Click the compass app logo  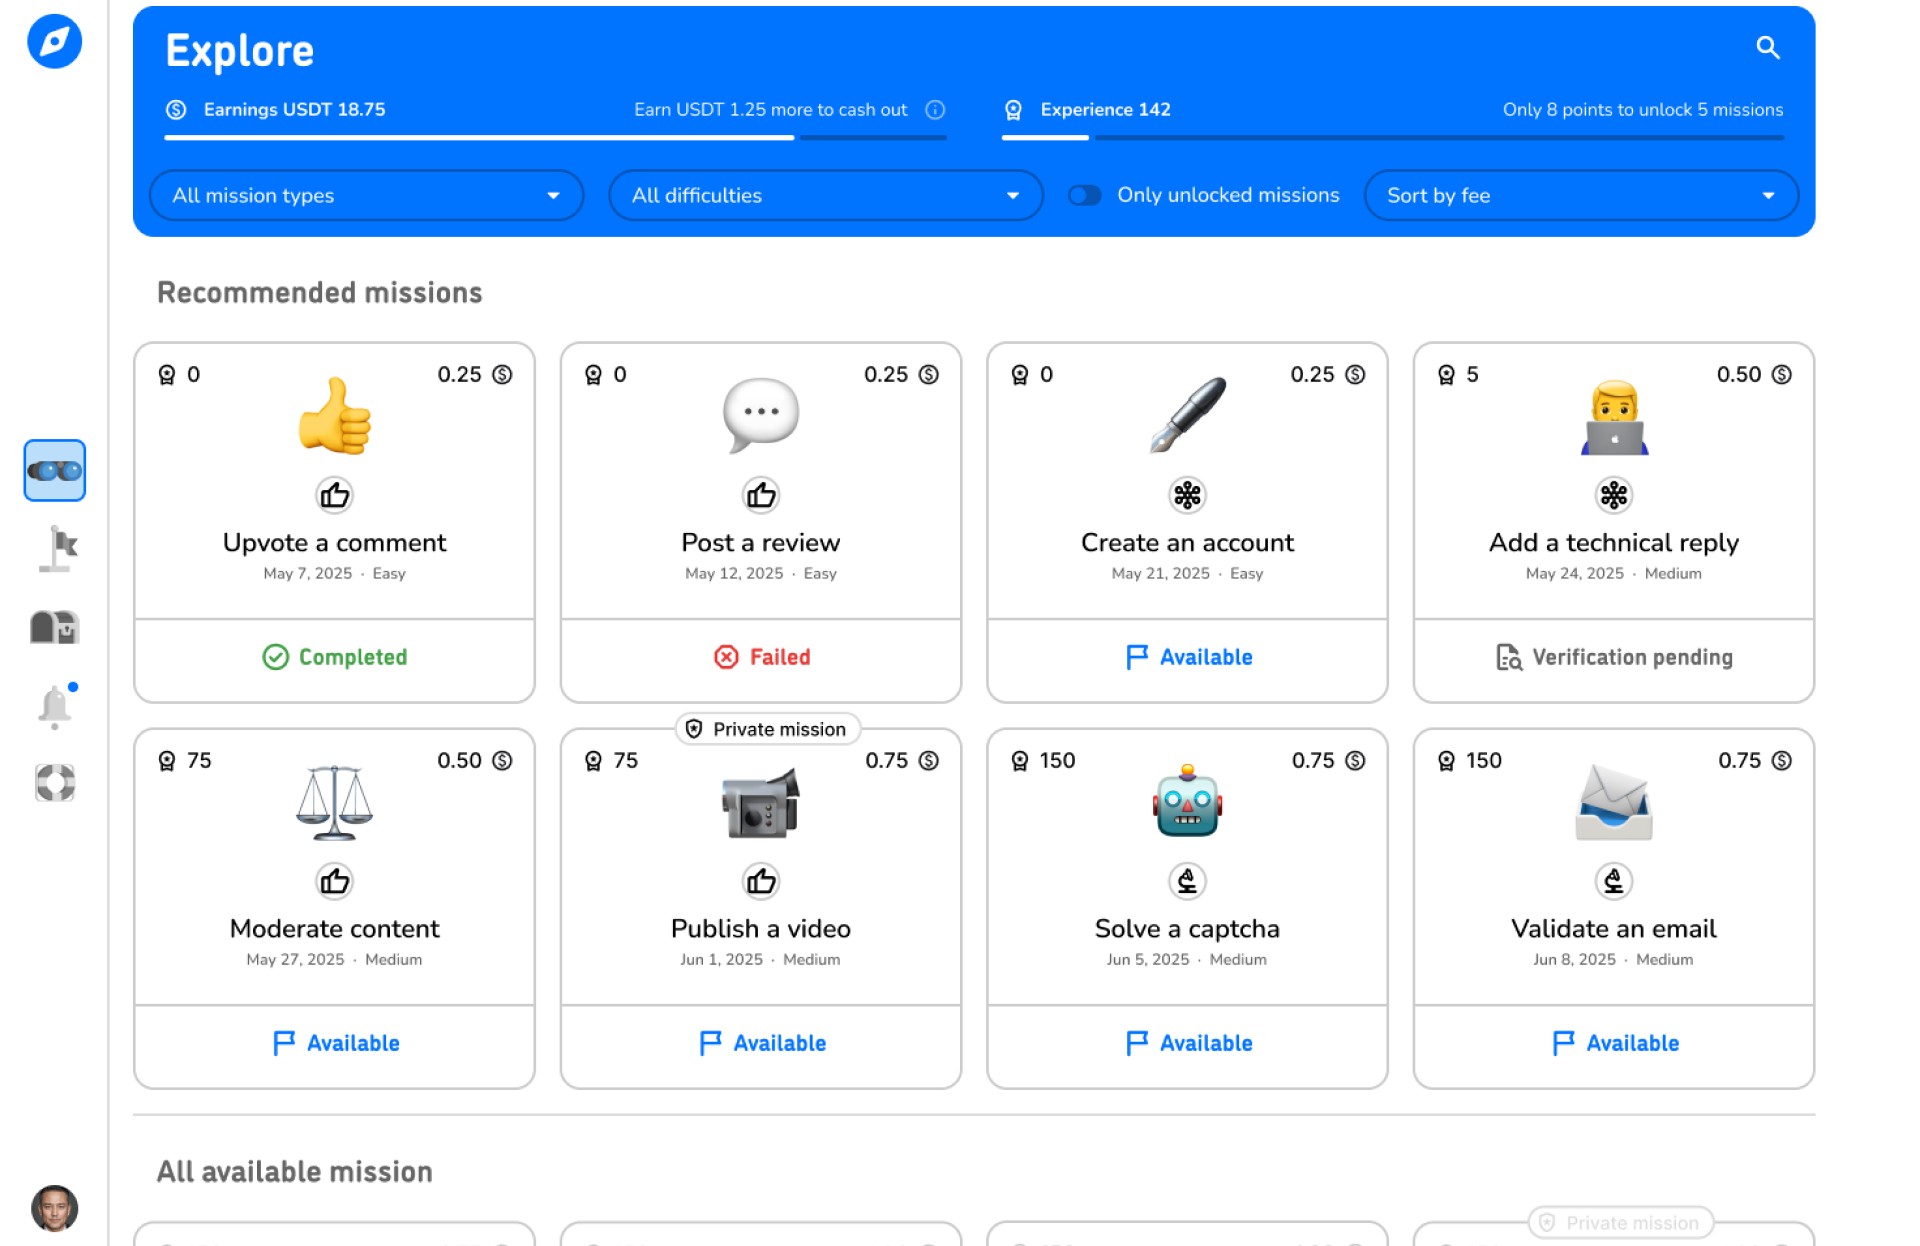(x=54, y=41)
